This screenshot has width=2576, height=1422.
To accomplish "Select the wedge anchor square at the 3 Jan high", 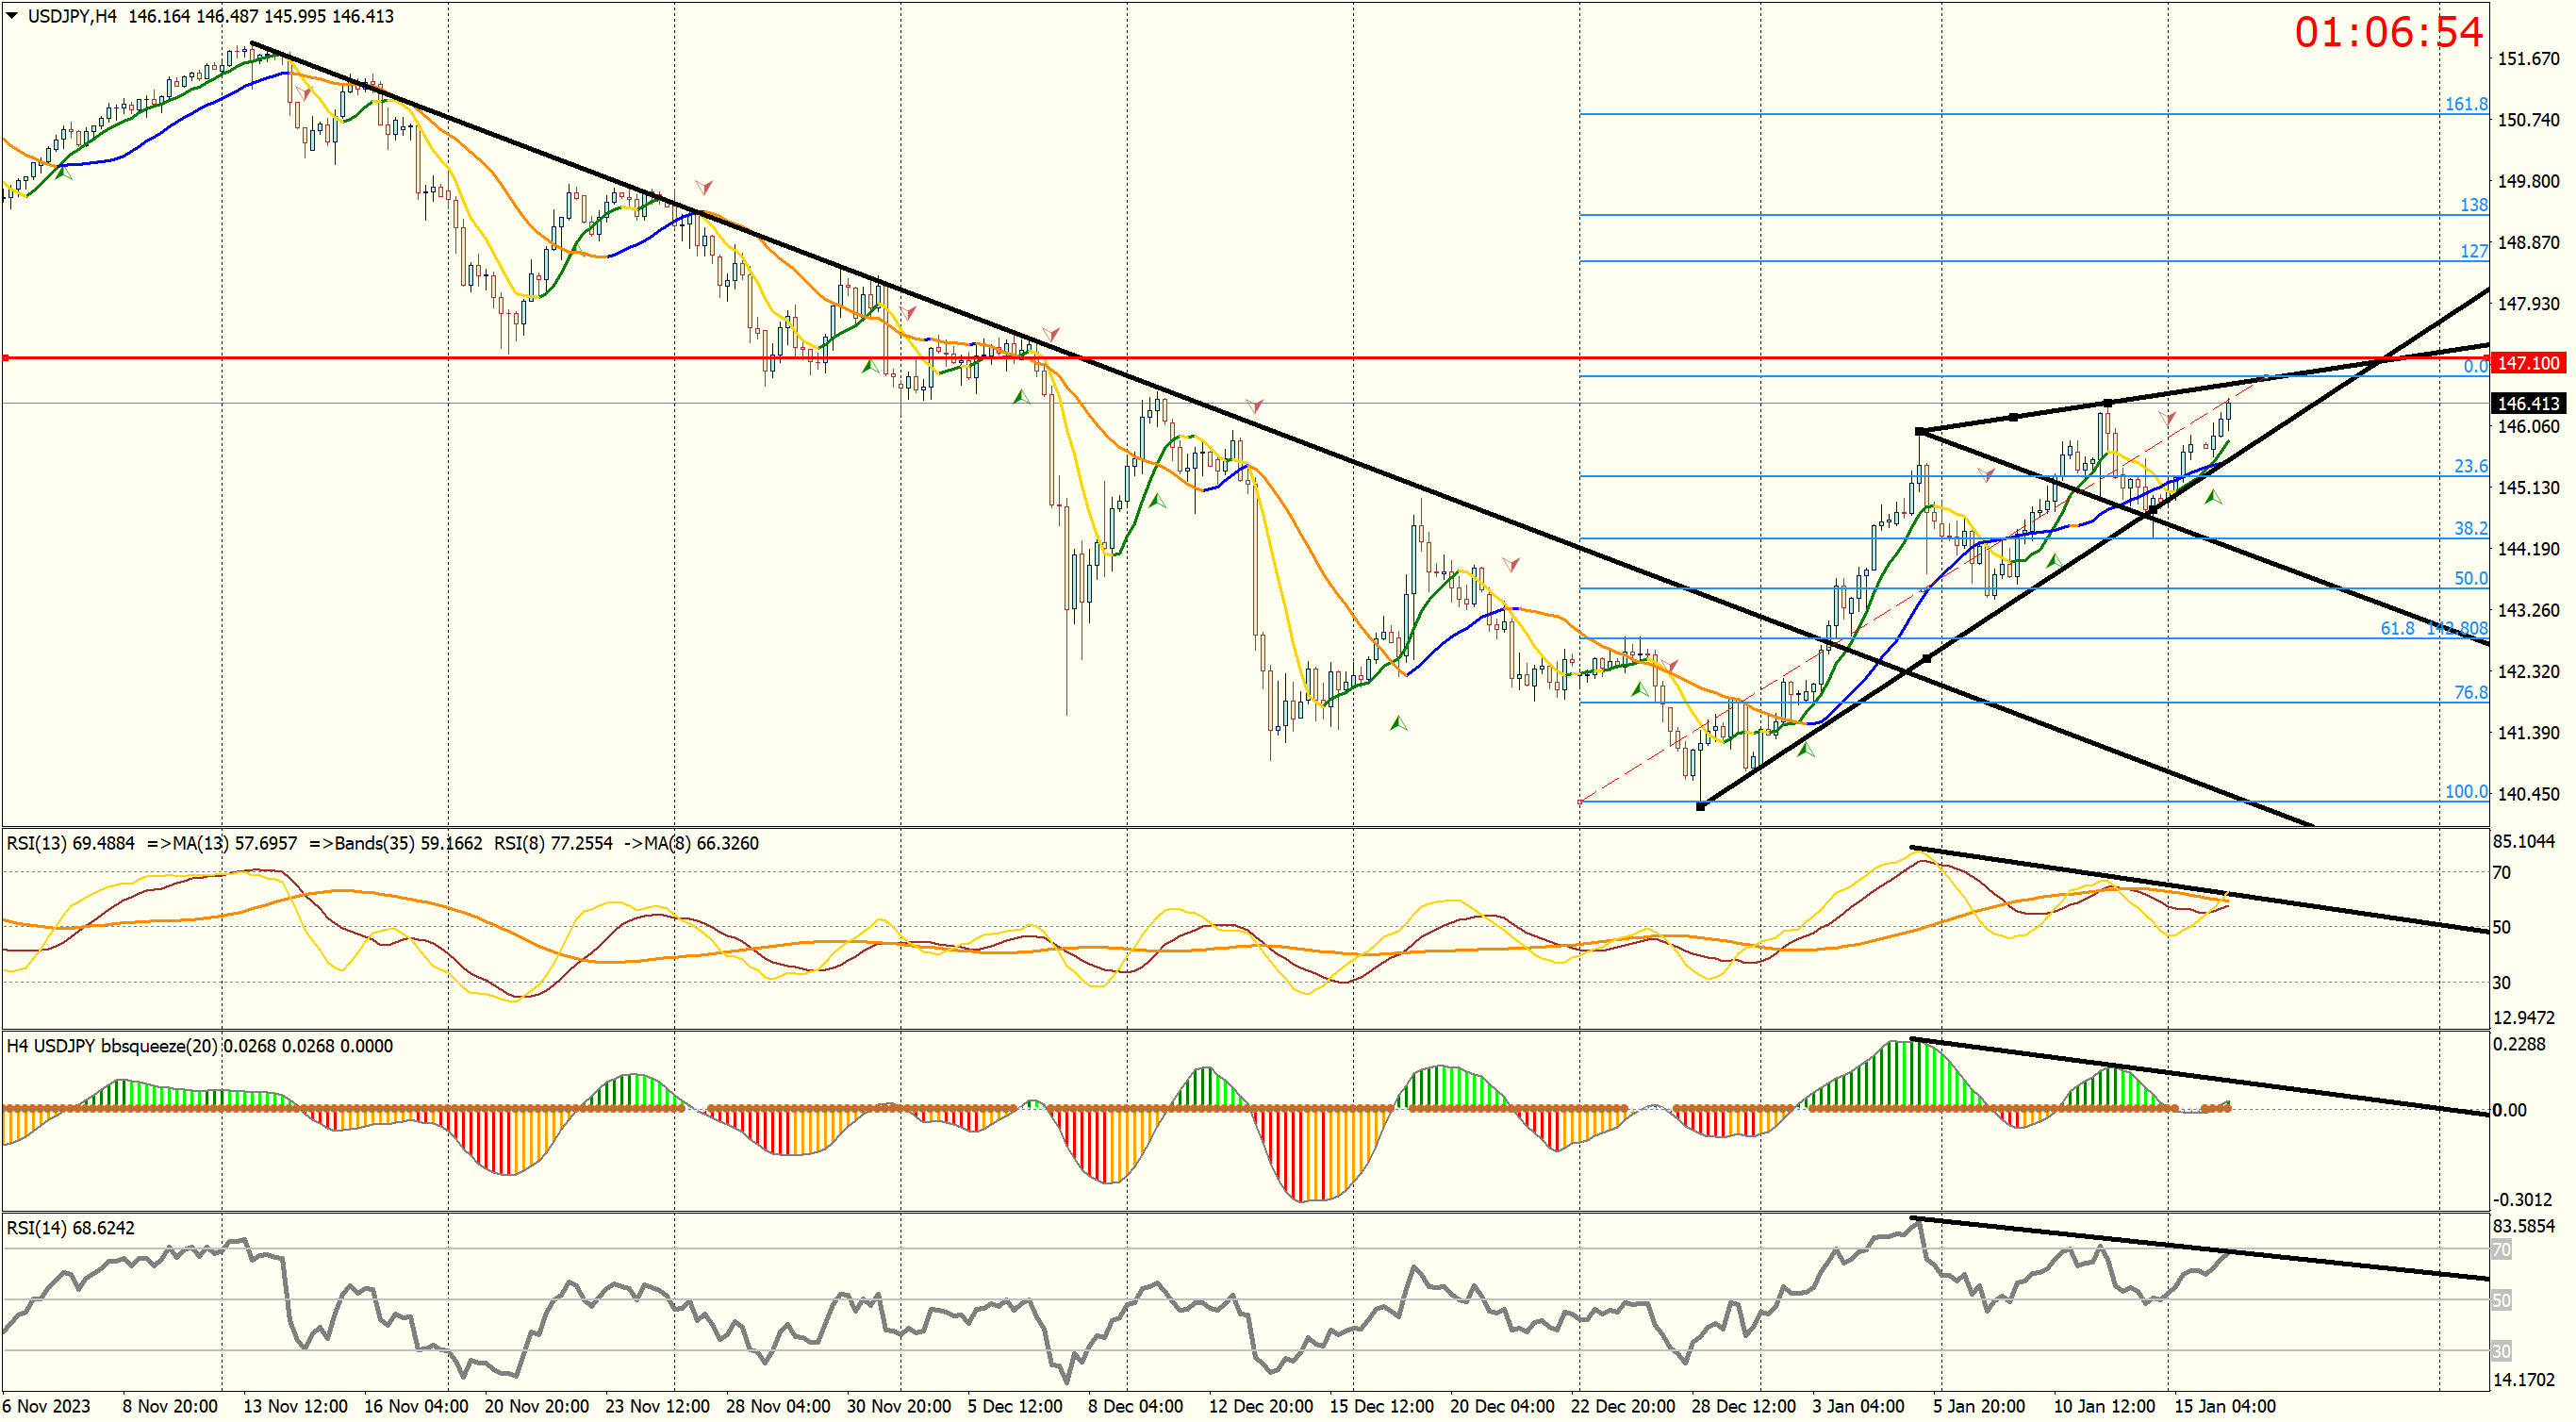I will pyautogui.click(x=1919, y=431).
